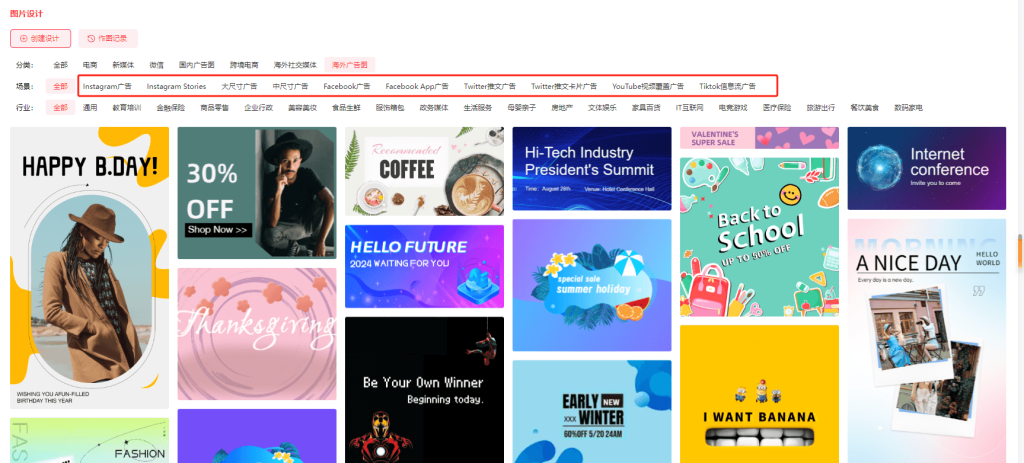The height and width of the screenshot is (463, 1024).
Task: Open the Recommended COFFEE template
Action: point(424,171)
